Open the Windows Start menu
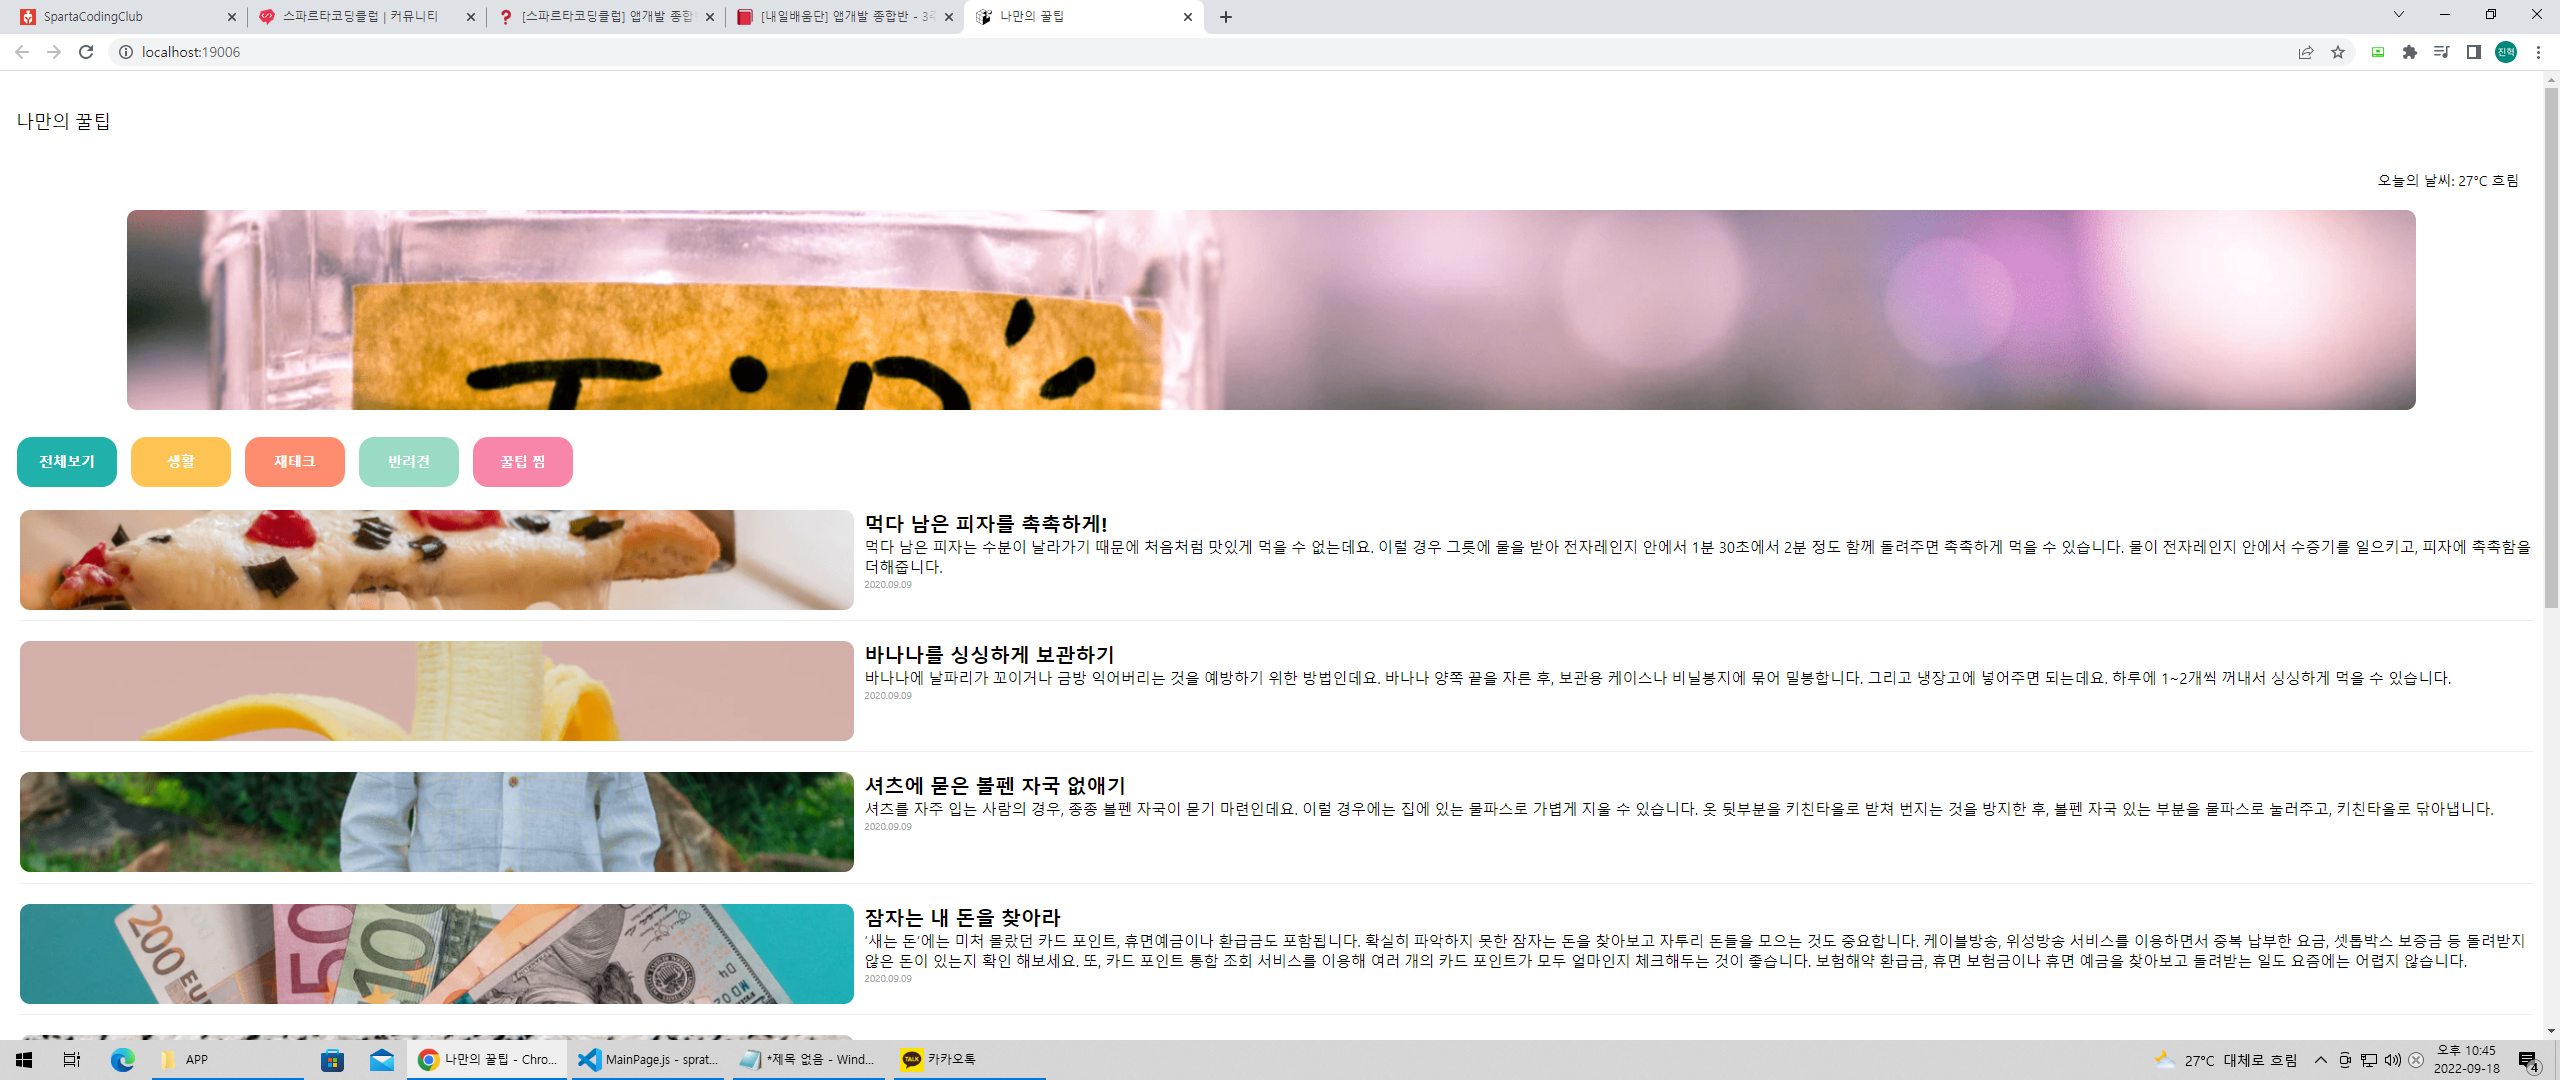This screenshot has height=1080, width=2560. click(x=24, y=1060)
